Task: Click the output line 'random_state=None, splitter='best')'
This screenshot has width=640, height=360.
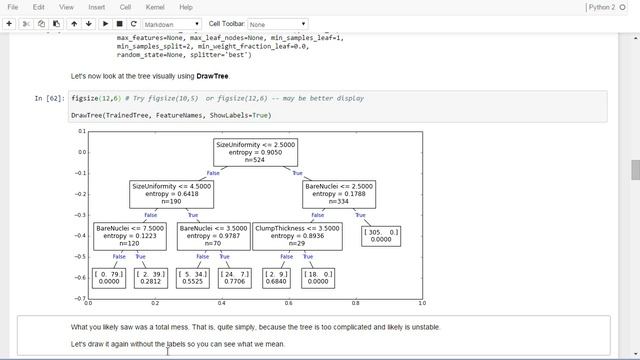Action: [x=184, y=55]
